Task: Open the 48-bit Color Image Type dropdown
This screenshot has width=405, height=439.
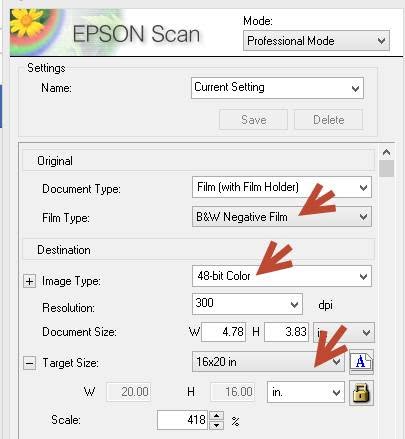Action: point(282,276)
